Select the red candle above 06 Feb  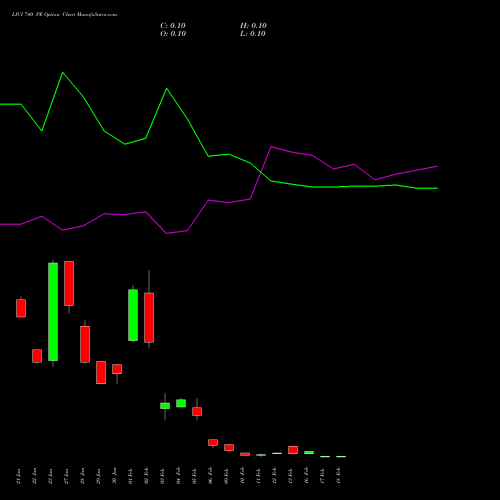[213, 442]
